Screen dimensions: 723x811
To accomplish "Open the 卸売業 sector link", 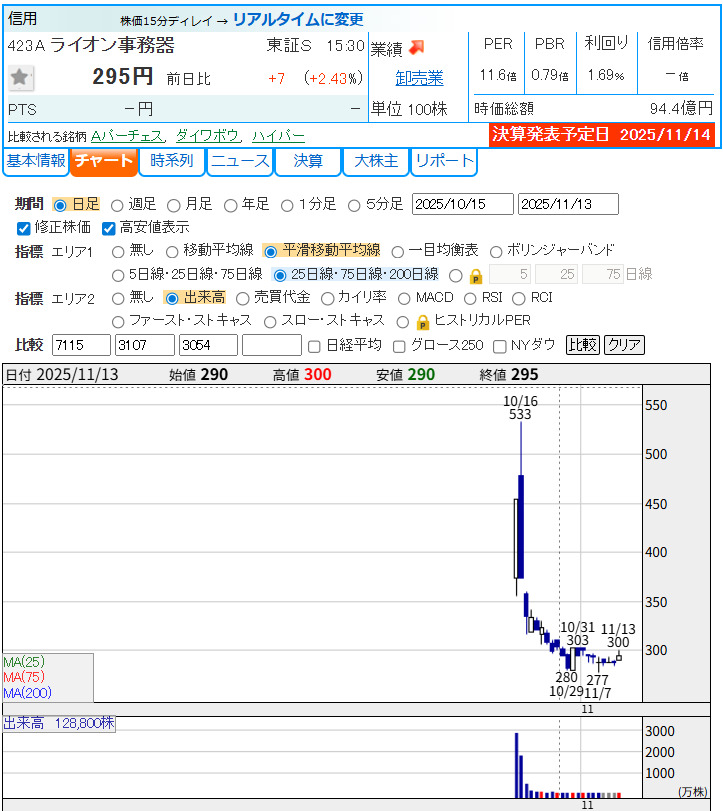I will 419,78.
